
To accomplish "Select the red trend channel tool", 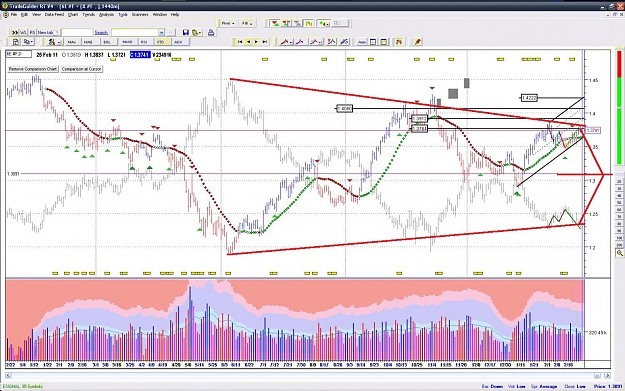I will click(x=331, y=41).
